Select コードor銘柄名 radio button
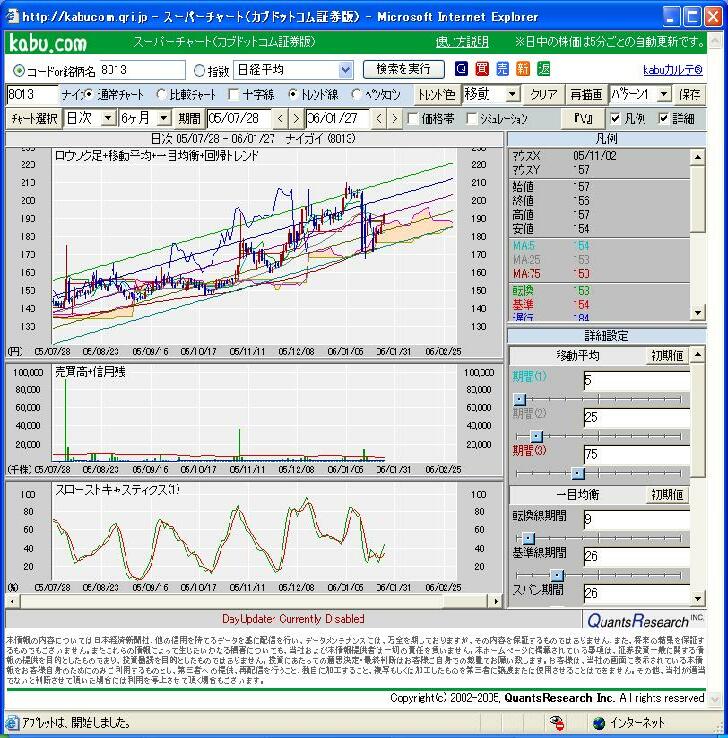The height and width of the screenshot is (738, 728). click(19, 71)
